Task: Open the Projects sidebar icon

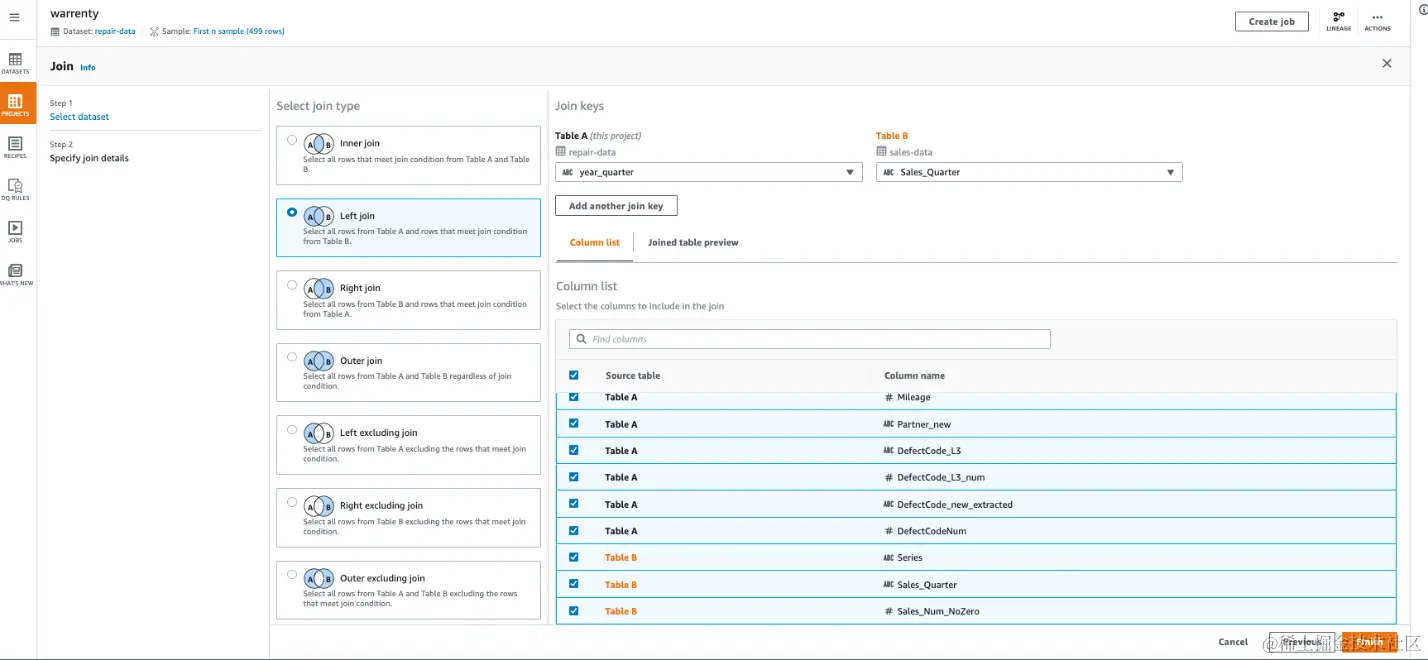Action: (x=15, y=103)
